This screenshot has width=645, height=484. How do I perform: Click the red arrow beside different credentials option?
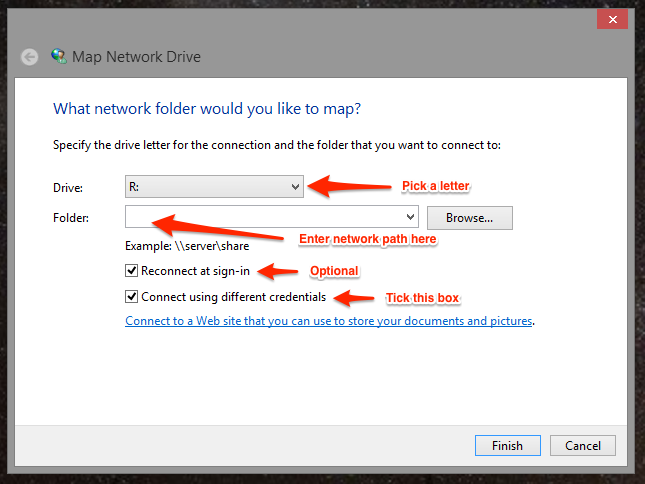point(355,296)
